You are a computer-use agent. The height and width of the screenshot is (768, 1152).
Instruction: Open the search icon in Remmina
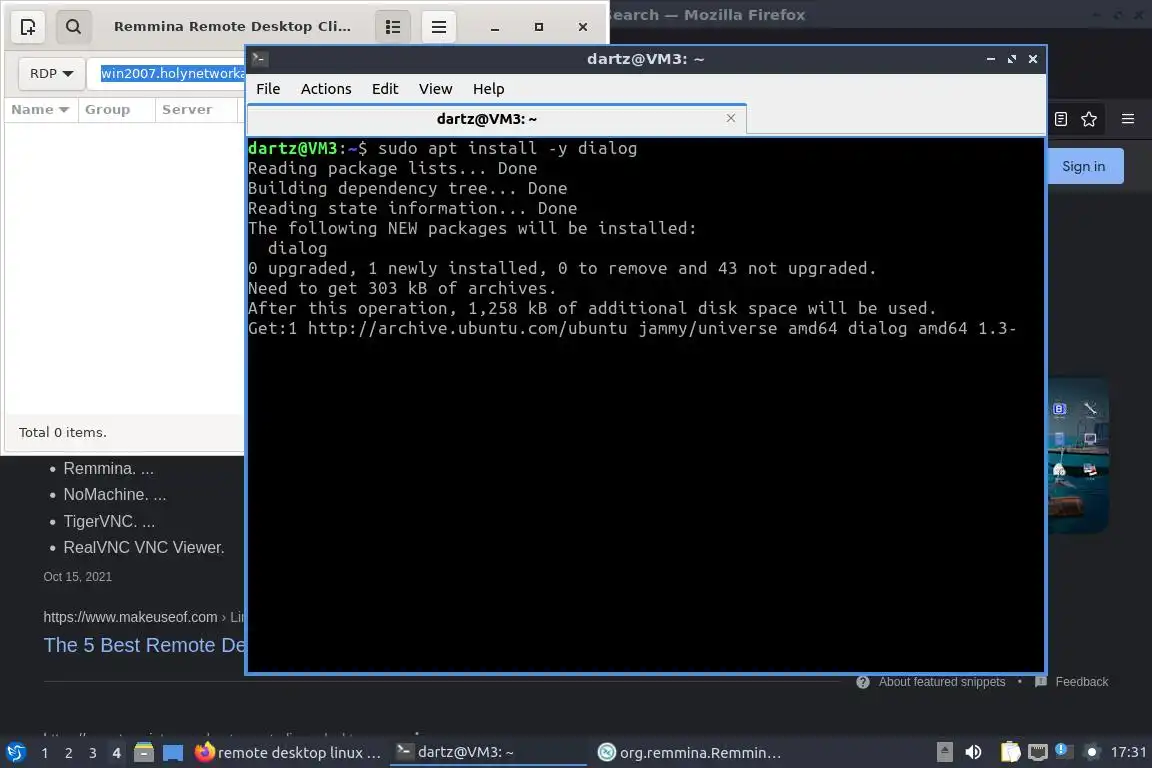pos(73,26)
